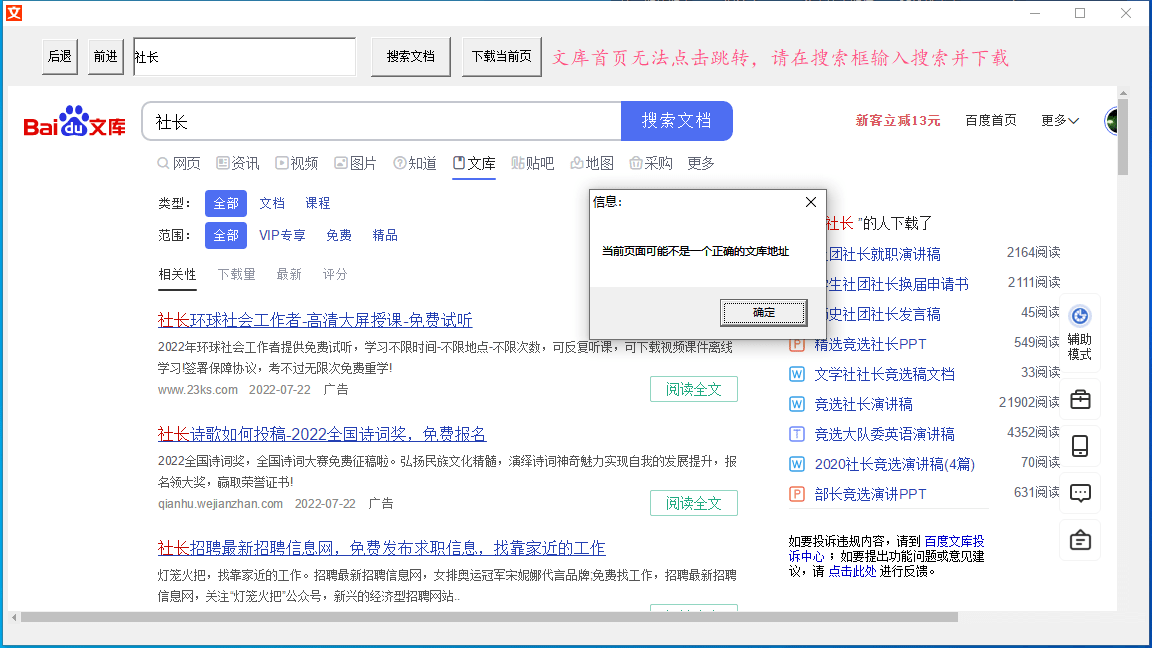Sort results by 相关性
Screen dimensions: 1152x648
coord(177,275)
